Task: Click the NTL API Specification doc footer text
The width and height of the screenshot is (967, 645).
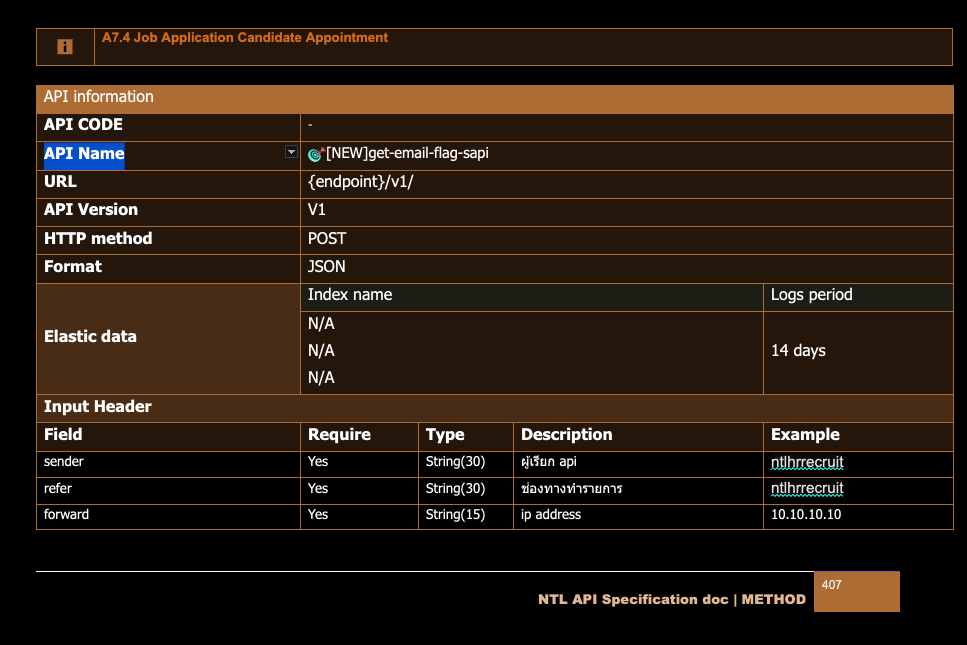Action: click(671, 600)
